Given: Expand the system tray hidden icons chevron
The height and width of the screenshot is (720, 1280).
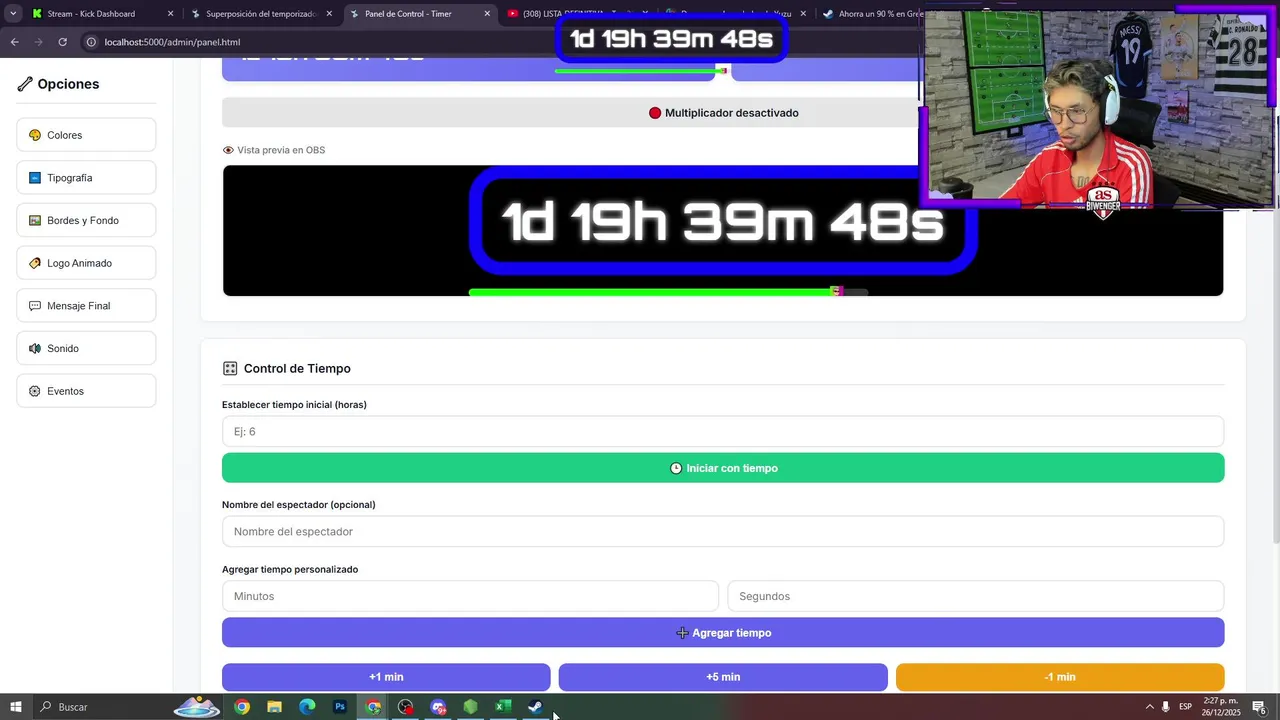Looking at the screenshot, I should click(1149, 707).
